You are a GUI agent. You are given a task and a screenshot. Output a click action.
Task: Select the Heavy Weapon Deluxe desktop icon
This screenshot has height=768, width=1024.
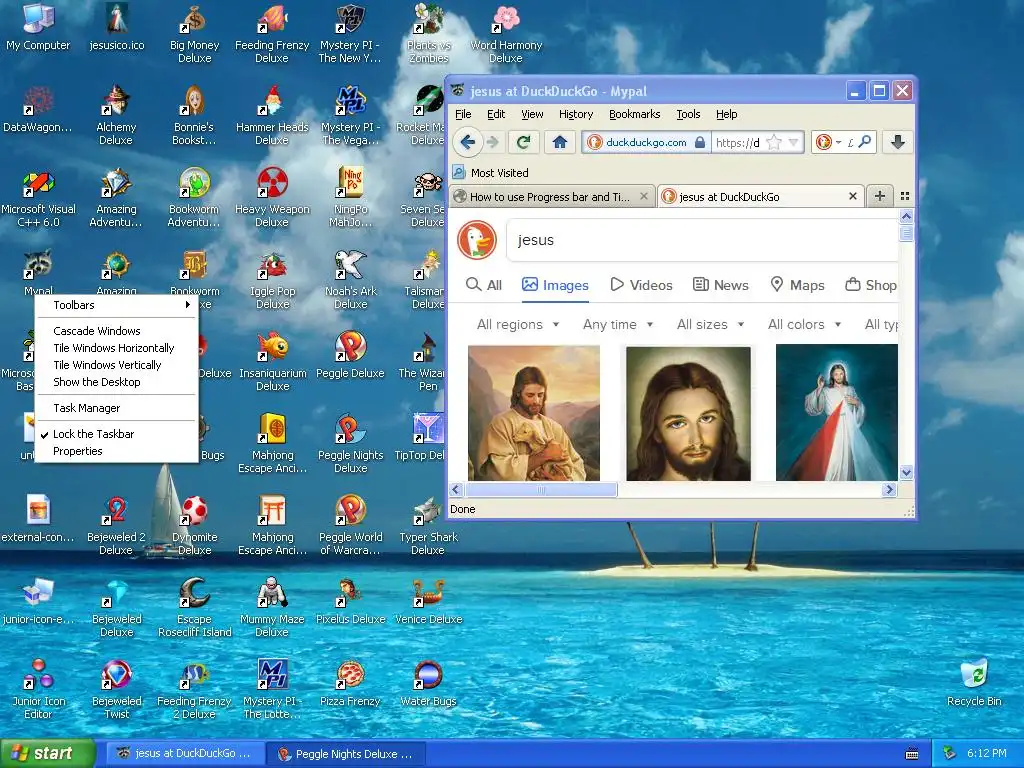[x=272, y=199]
